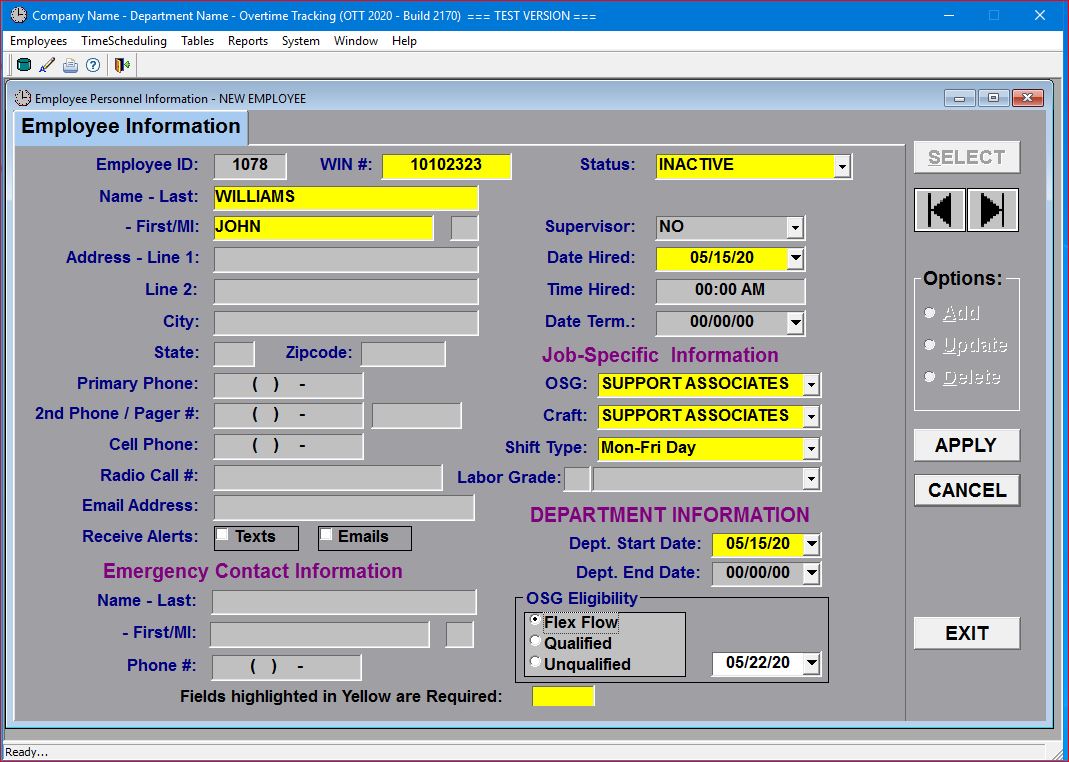This screenshot has width=1069, height=762.
Task: Click the printer toolbar icon
Action: (70, 66)
